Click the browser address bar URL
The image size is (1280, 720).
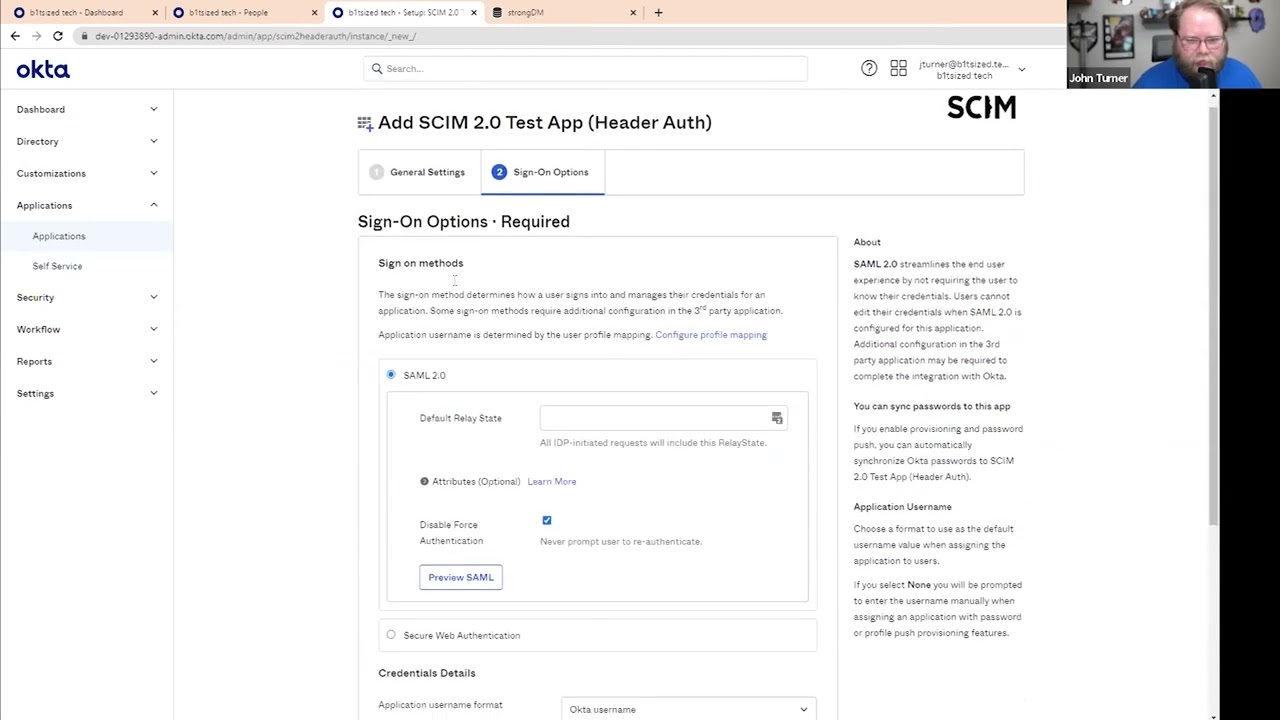[256, 36]
